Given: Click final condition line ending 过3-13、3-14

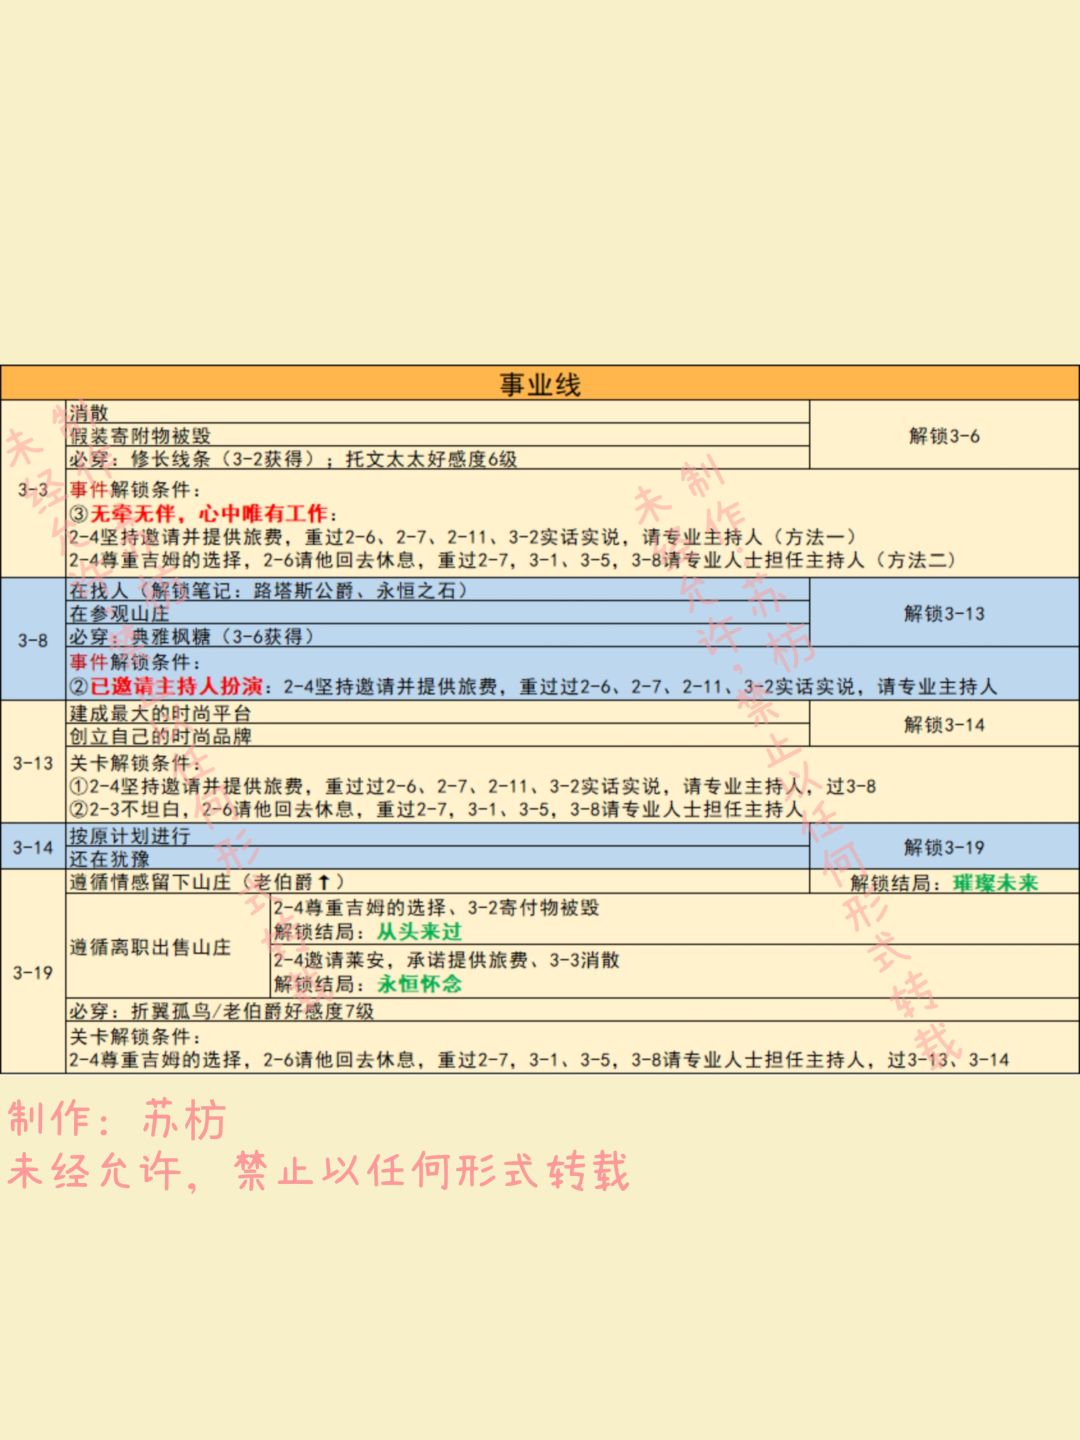Looking at the screenshot, I should pos(539,1060).
